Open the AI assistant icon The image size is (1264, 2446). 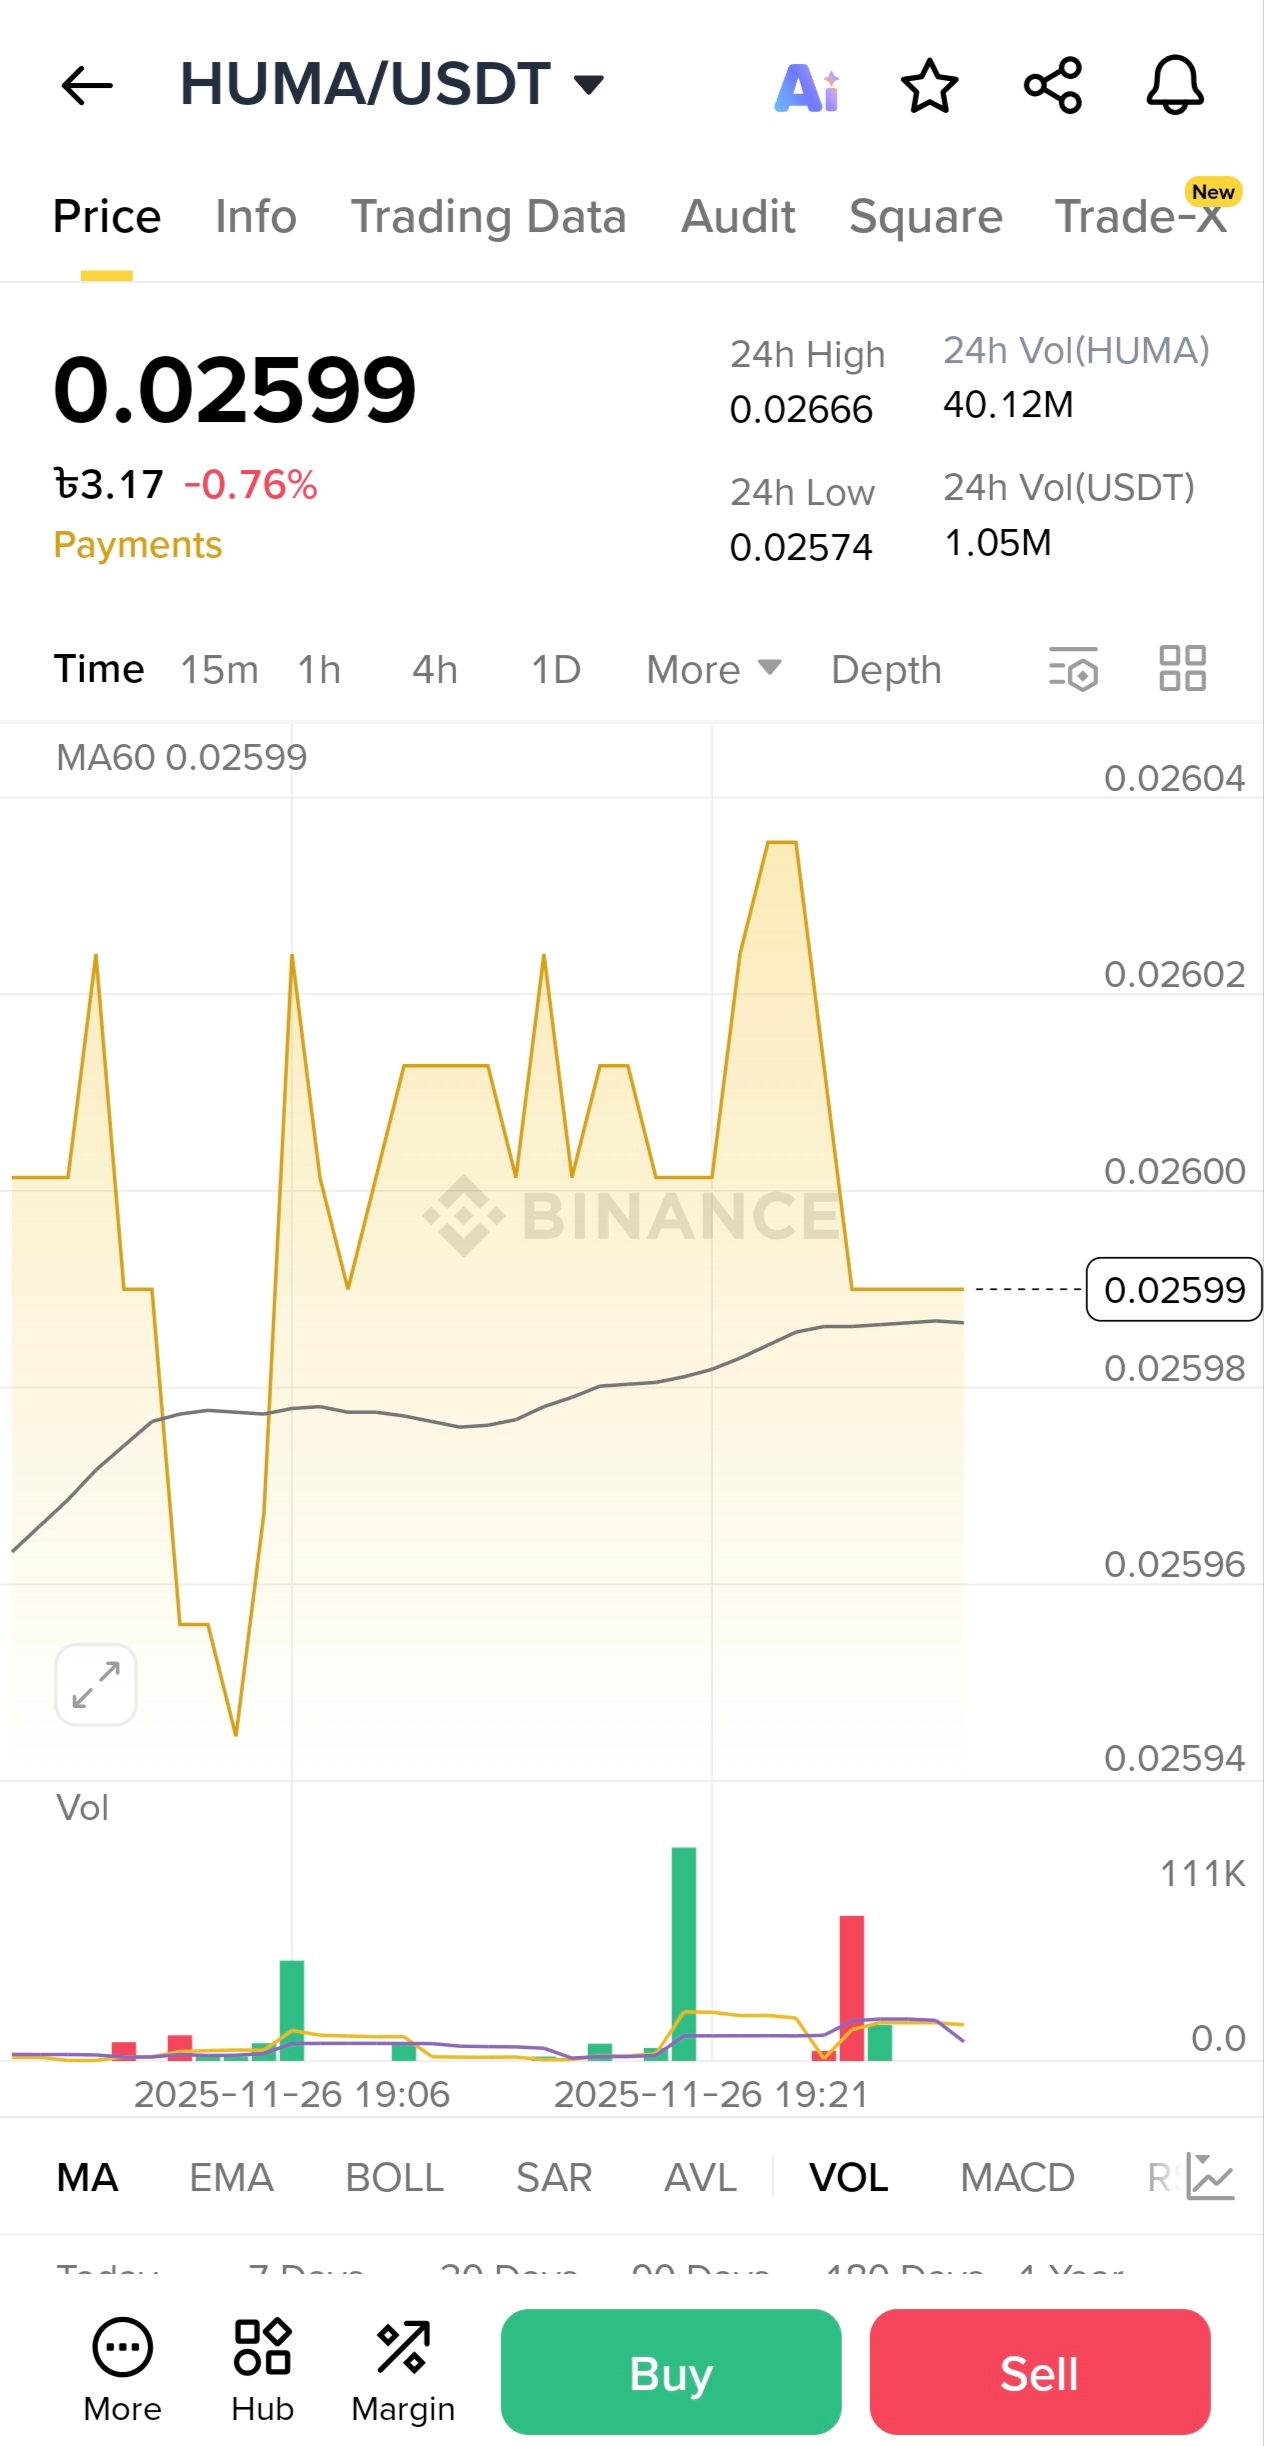click(x=808, y=87)
